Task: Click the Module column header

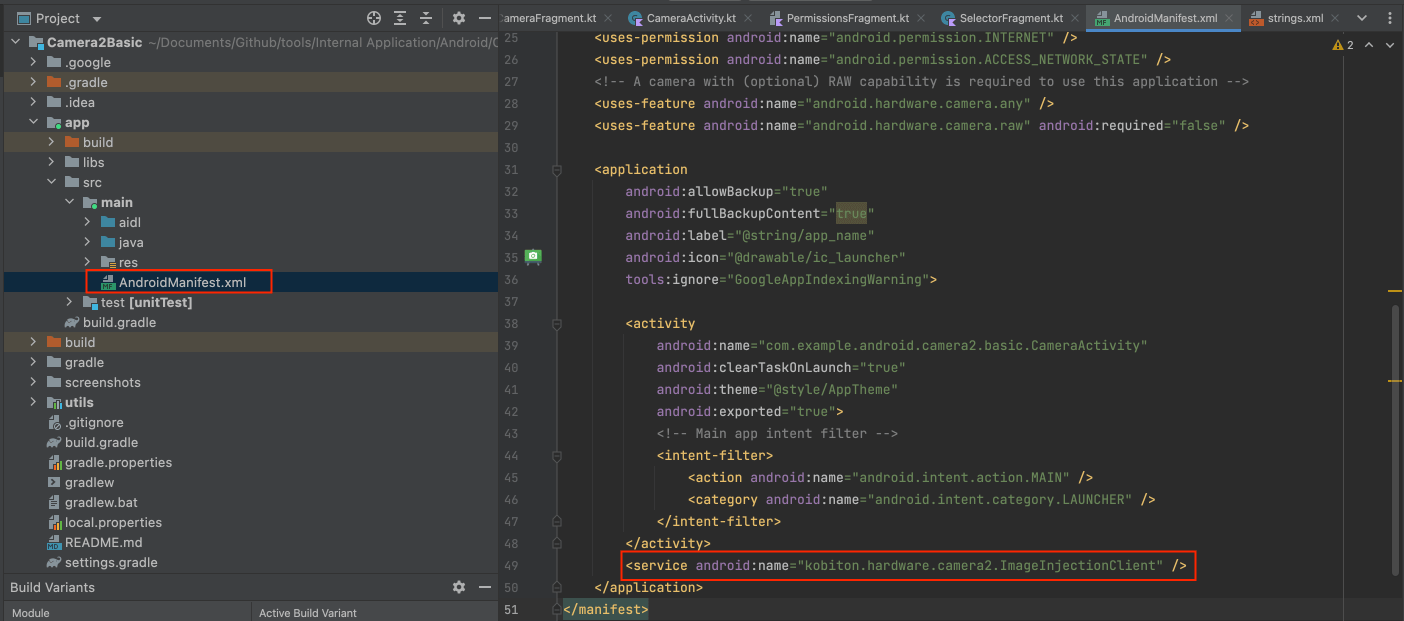Action: coord(126,613)
